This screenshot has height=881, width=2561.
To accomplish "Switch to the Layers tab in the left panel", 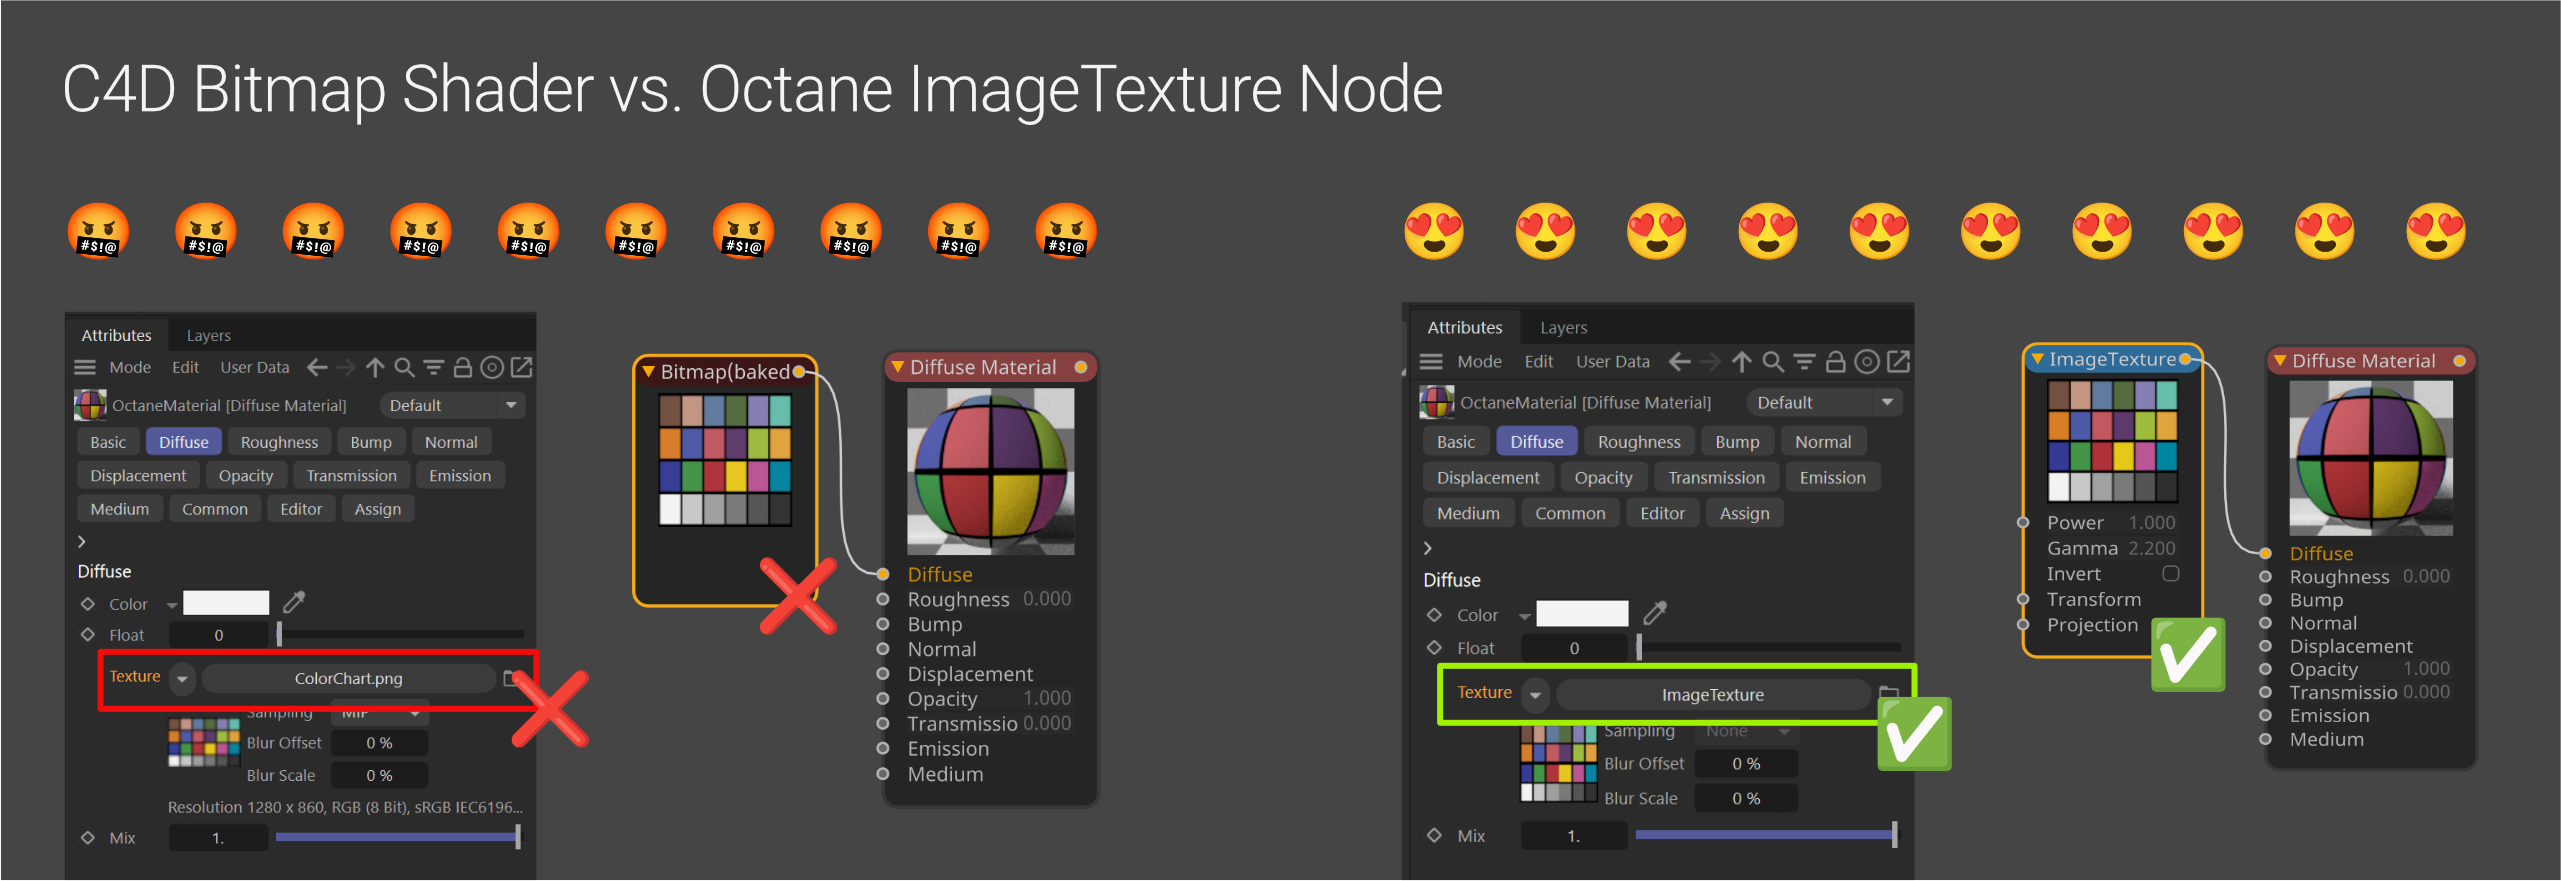I will tap(208, 336).
